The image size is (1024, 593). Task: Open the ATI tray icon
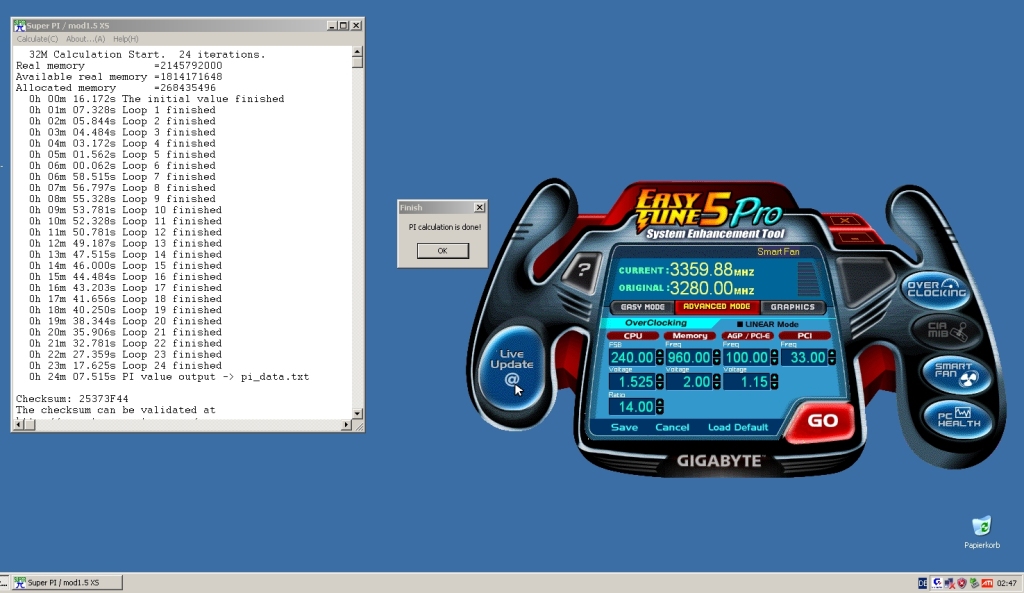coord(987,583)
